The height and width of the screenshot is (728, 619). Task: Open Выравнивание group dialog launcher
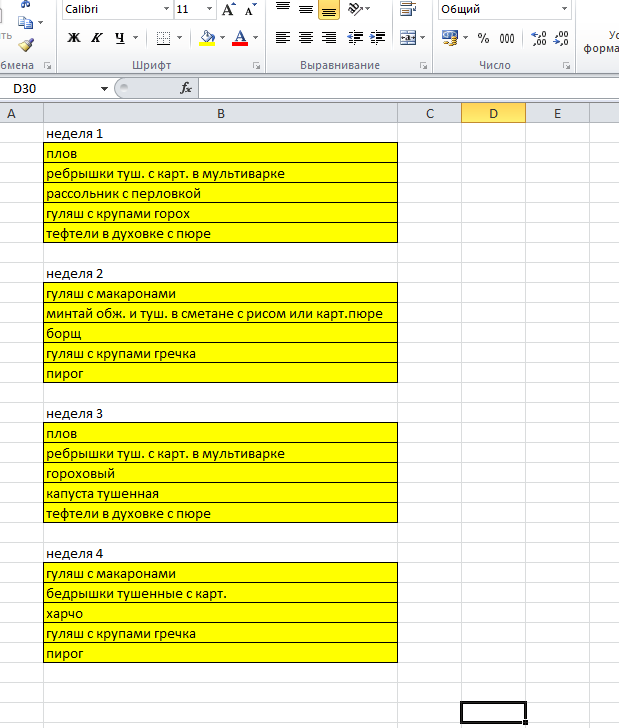[x=424, y=65]
